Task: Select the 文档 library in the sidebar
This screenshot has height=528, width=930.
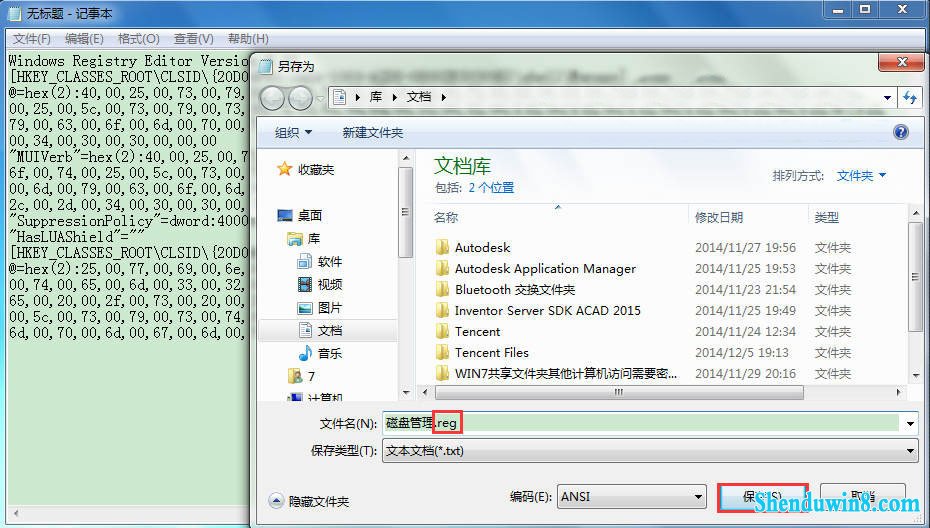Action: [x=328, y=330]
